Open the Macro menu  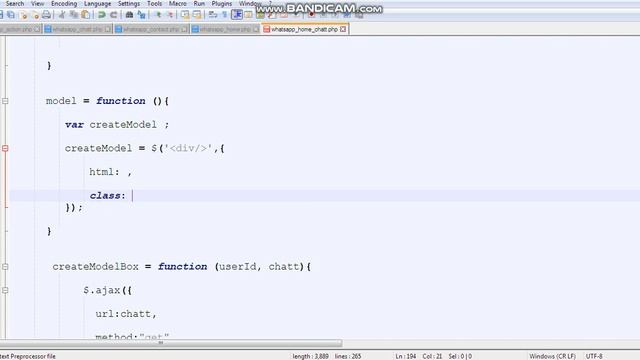pyautogui.click(x=178, y=4)
